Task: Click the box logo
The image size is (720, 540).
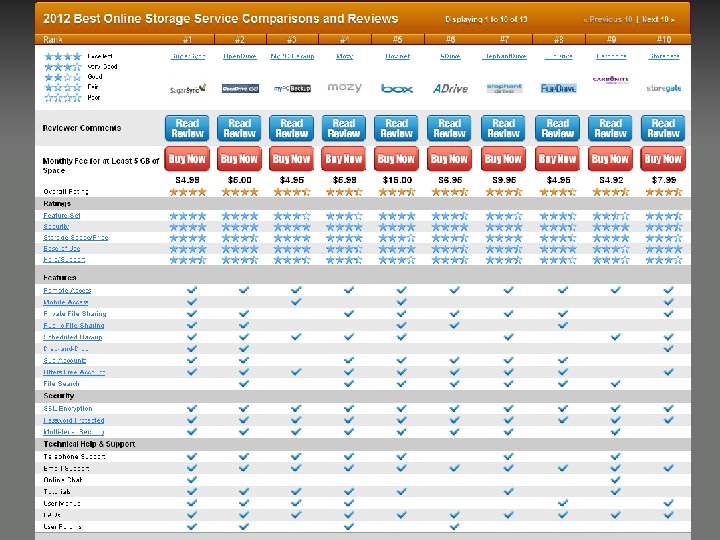Action: (397, 88)
